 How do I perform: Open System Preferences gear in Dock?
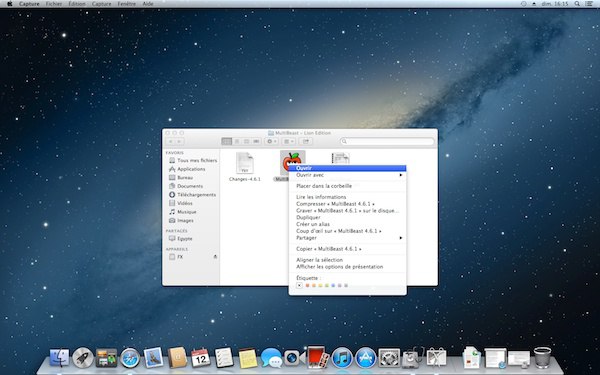389,358
